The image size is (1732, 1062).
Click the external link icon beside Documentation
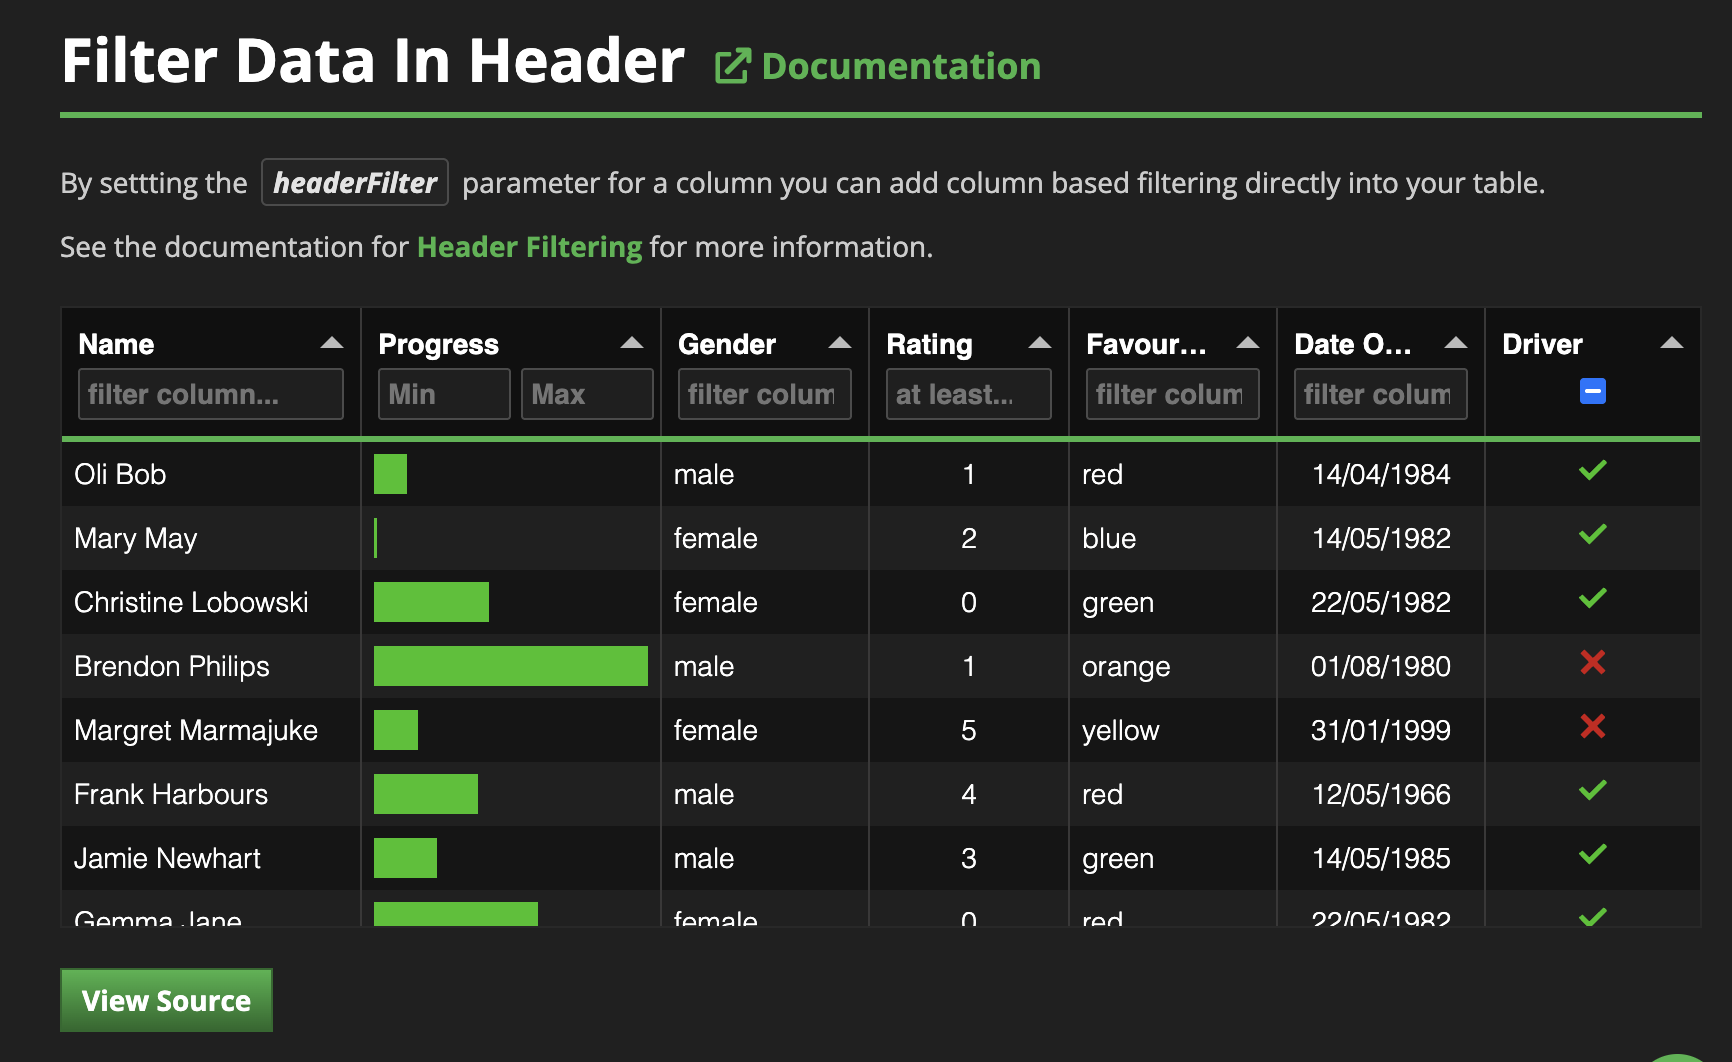tap(732, 67)
